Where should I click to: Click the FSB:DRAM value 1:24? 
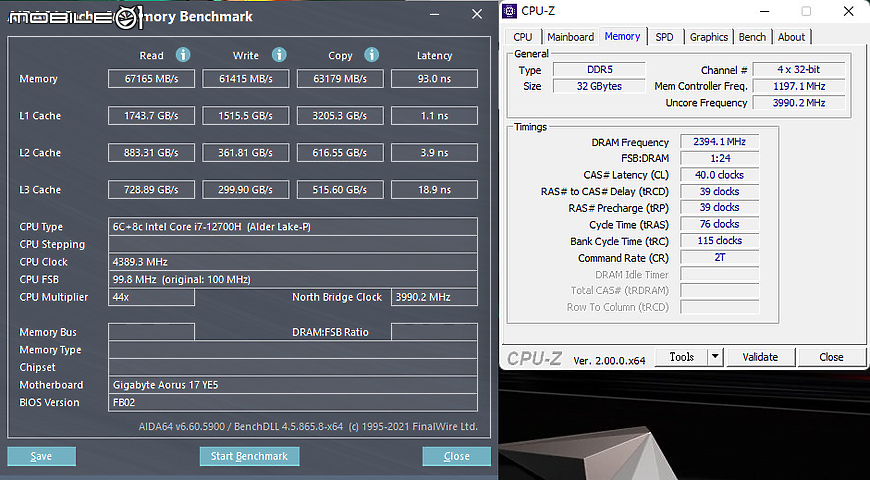[x=720, y=159]
